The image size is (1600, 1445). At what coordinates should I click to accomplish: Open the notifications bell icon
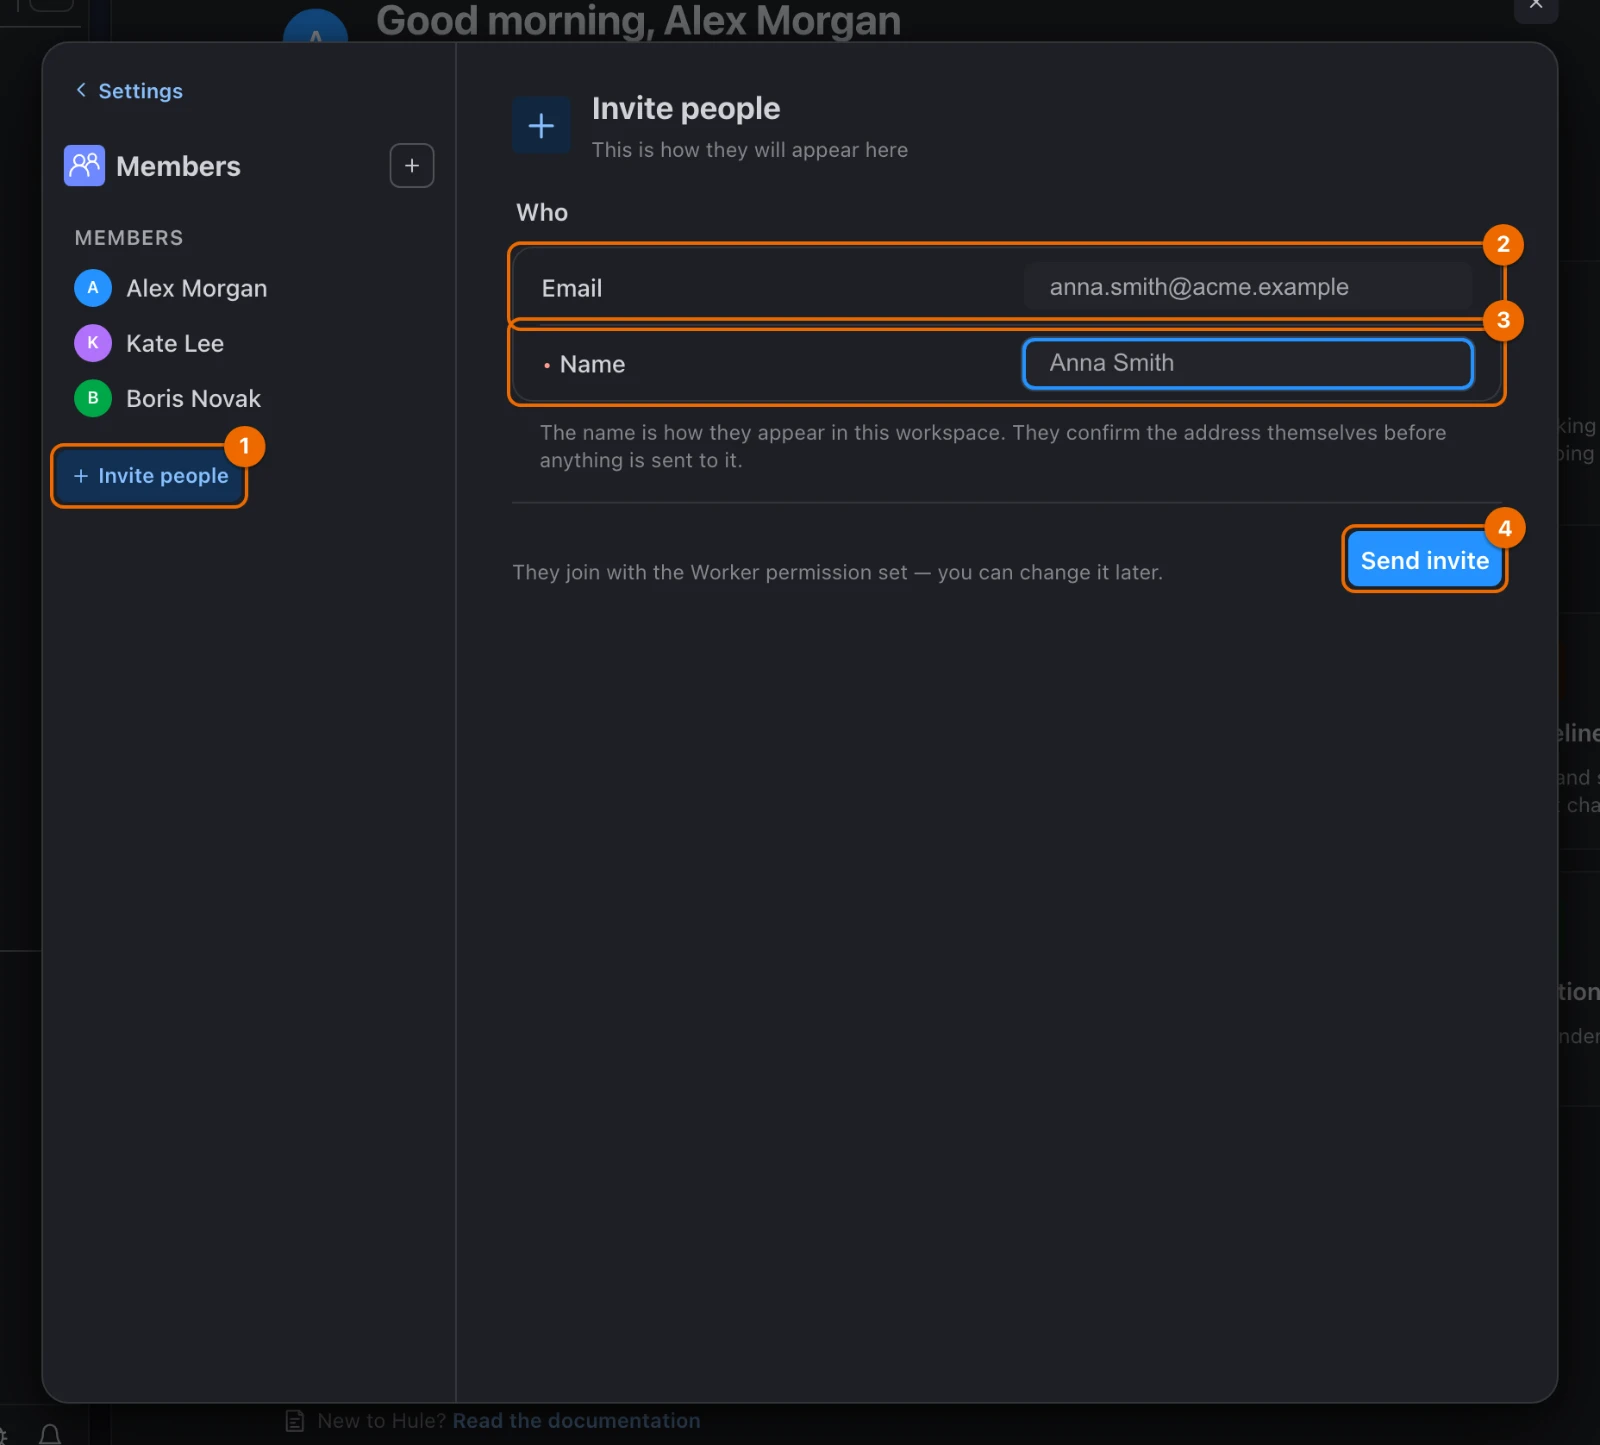(x=50, y=1434)
